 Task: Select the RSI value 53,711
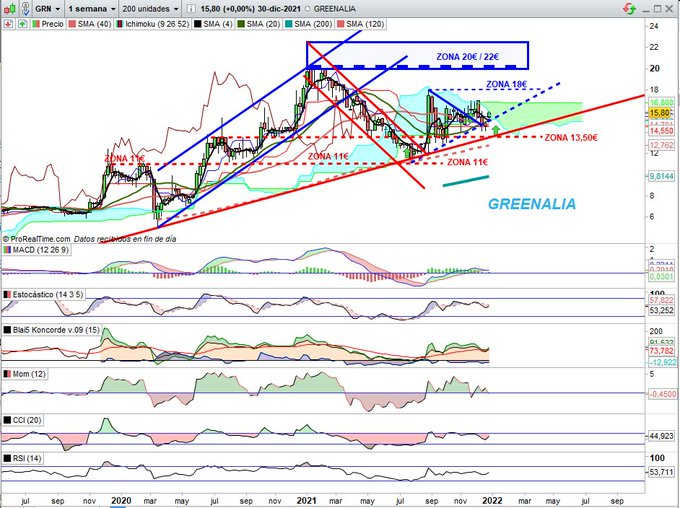coord(662,472)
